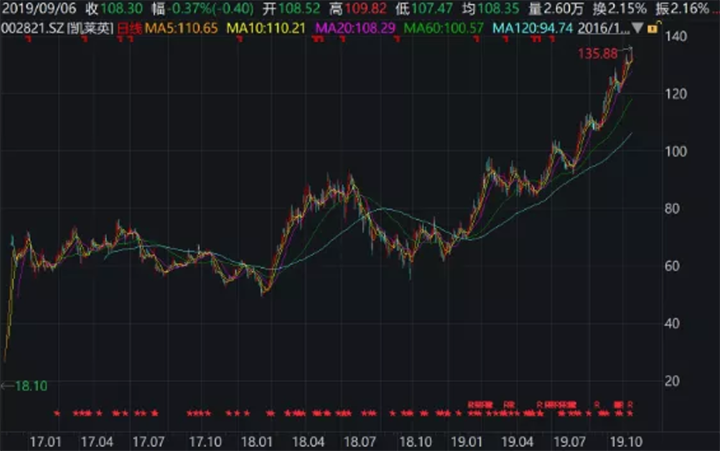Click the first red star event marker at far left
720x451 pixels.
(56, 412)
